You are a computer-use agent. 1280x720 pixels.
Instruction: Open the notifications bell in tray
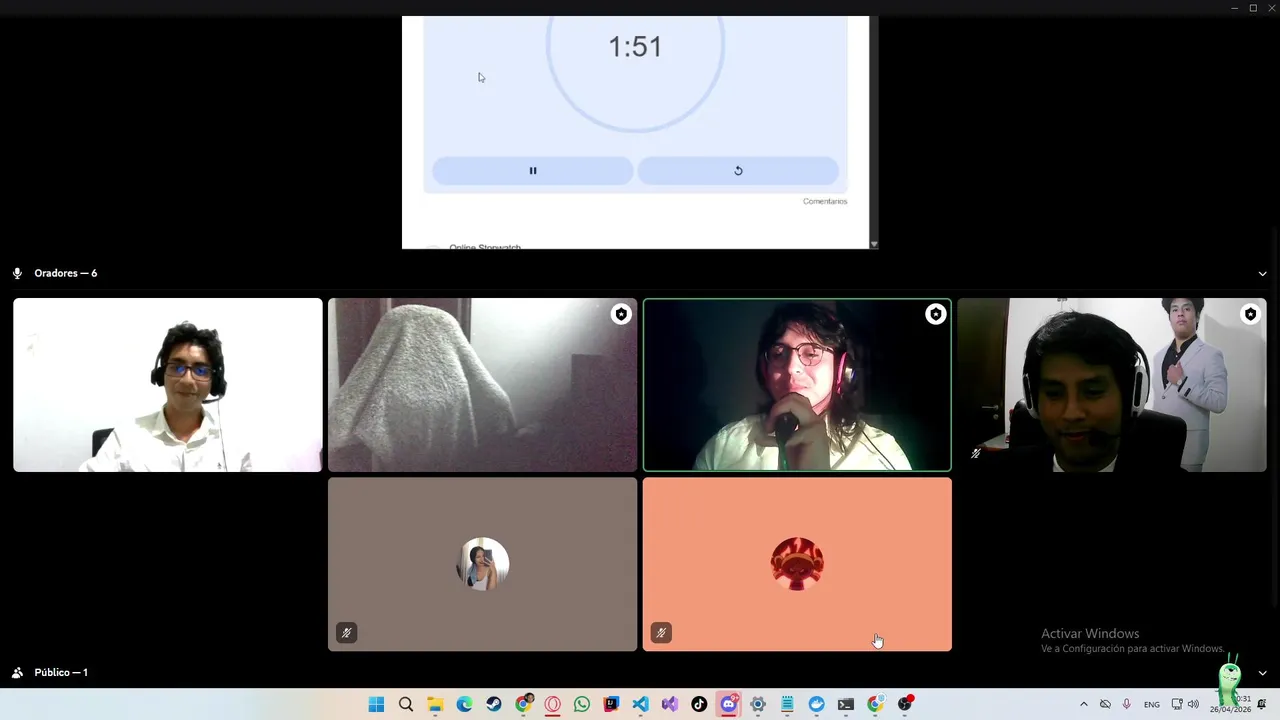coord(1262,704)
